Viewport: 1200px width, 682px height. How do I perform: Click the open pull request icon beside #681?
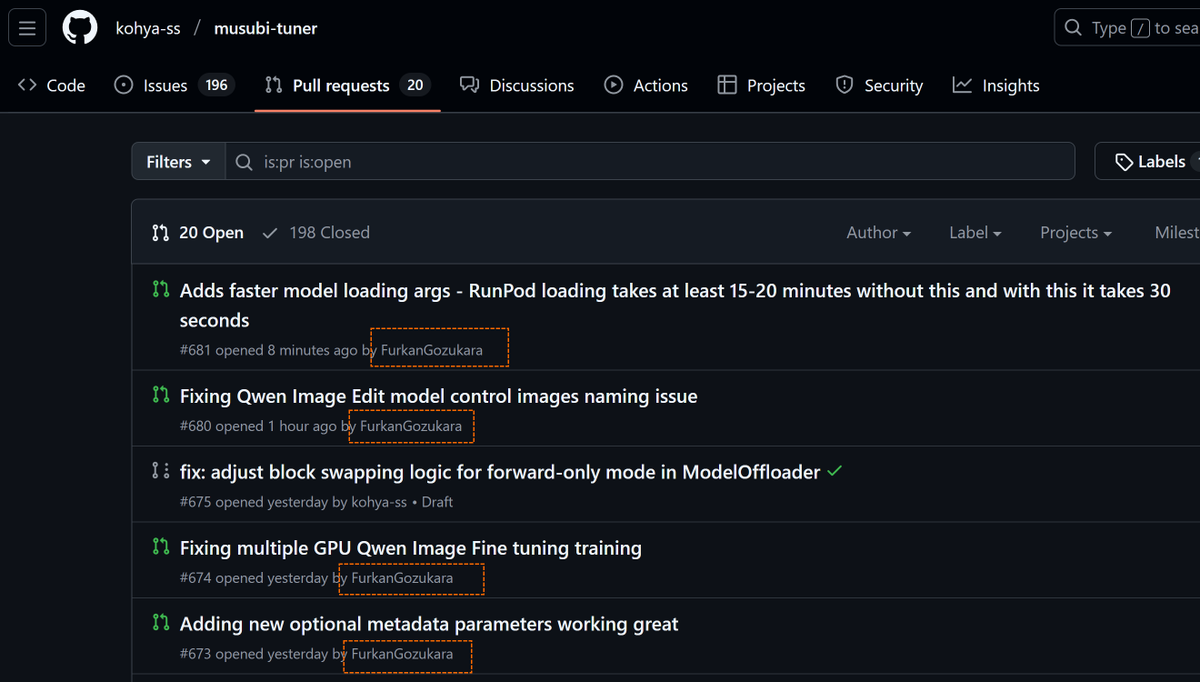pos(161,289)
